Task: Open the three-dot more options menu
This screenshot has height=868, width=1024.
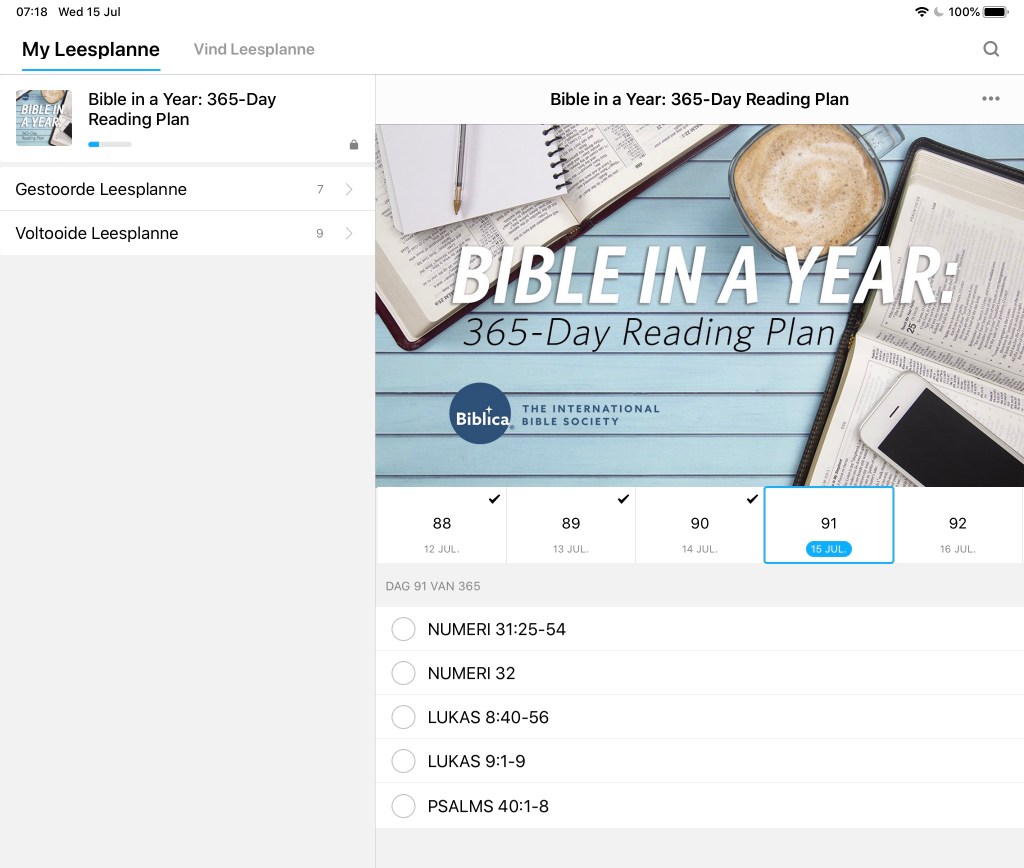Action: coord(991,99)
